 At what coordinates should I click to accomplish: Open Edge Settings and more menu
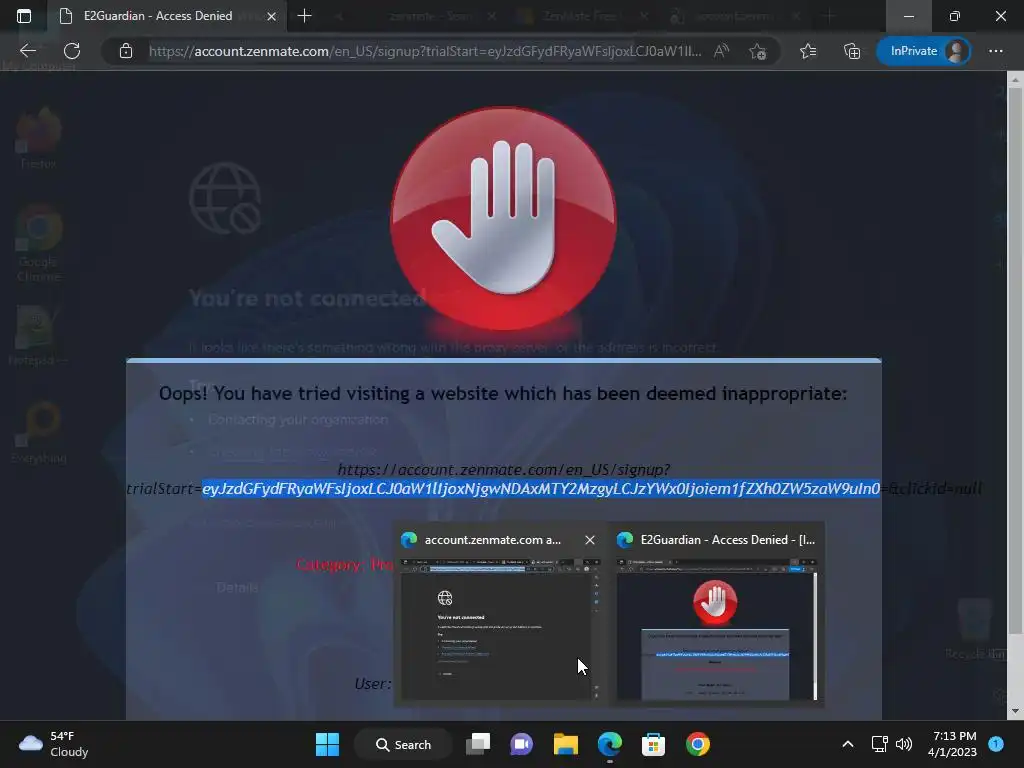pos(995,51)
